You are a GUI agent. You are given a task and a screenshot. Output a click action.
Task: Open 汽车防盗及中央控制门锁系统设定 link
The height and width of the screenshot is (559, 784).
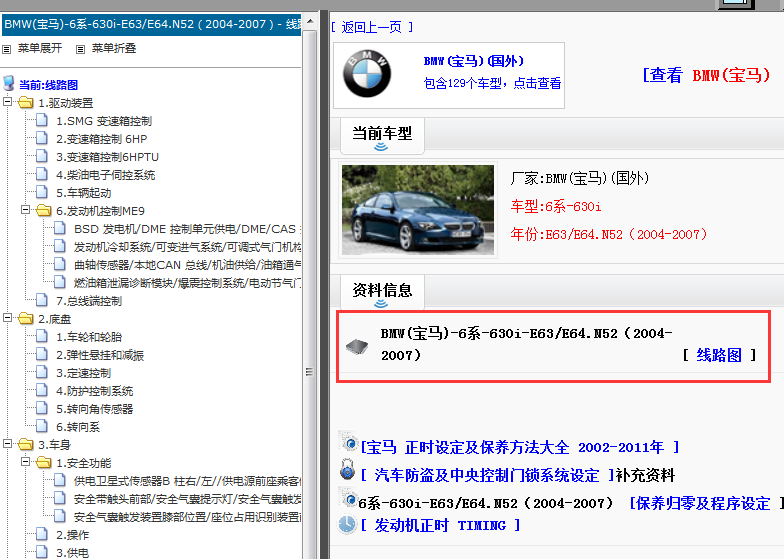click(x=487, y=475)
